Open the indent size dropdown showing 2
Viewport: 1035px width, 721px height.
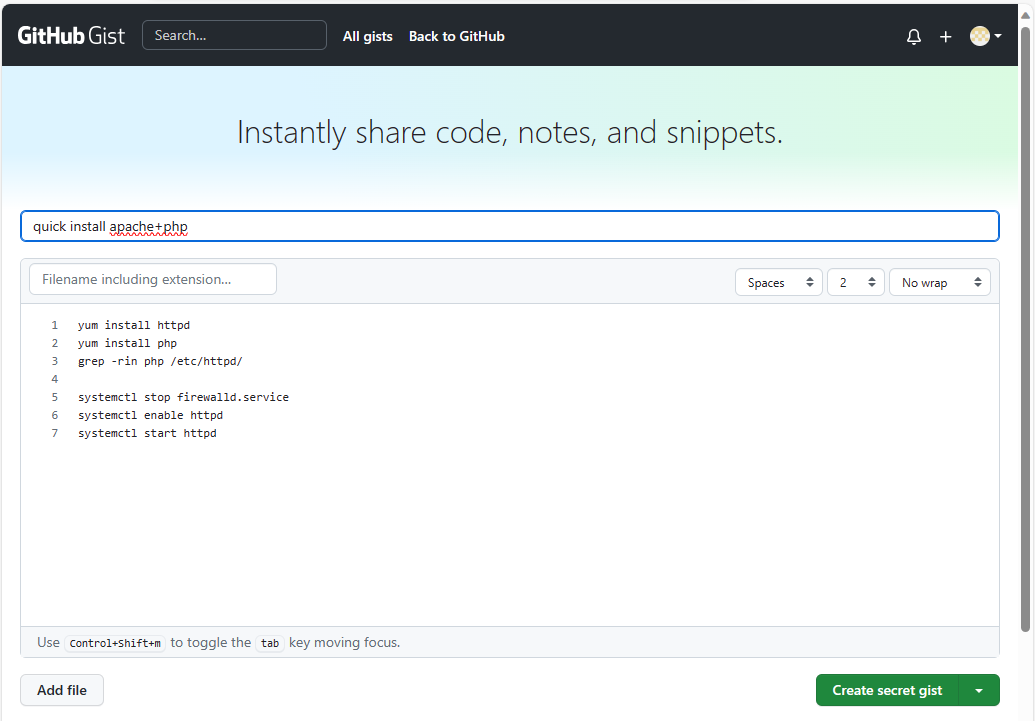pyautogui.click(x=854, y=282)
